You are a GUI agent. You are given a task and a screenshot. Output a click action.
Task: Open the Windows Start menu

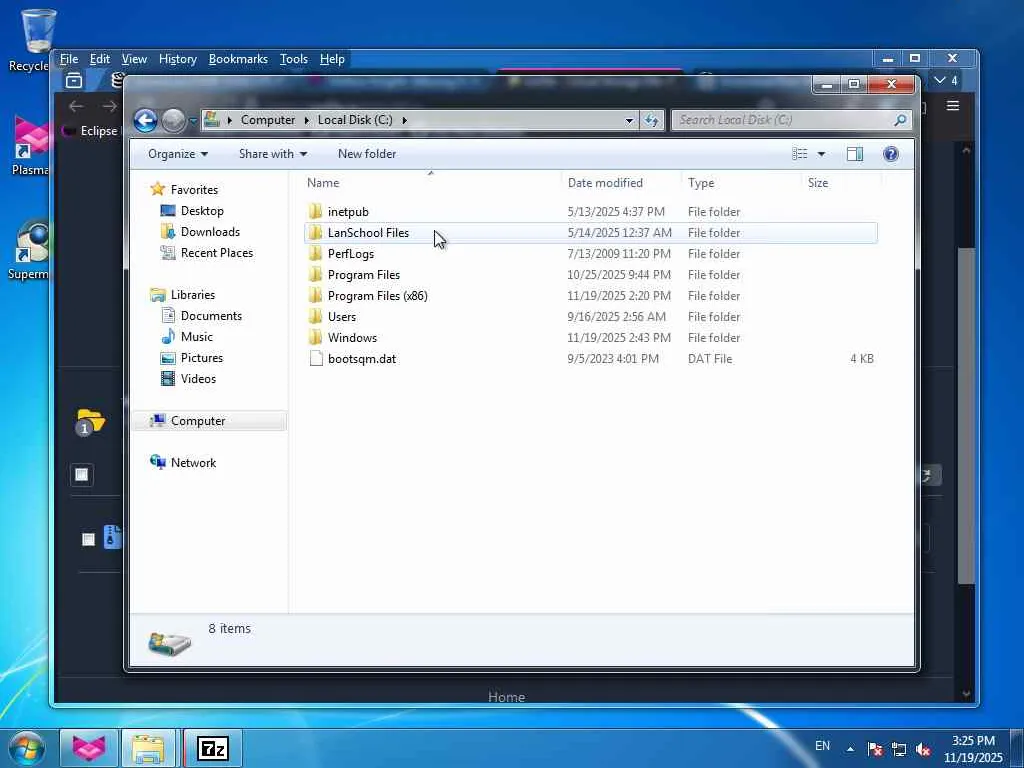click(x=25, y=748)
